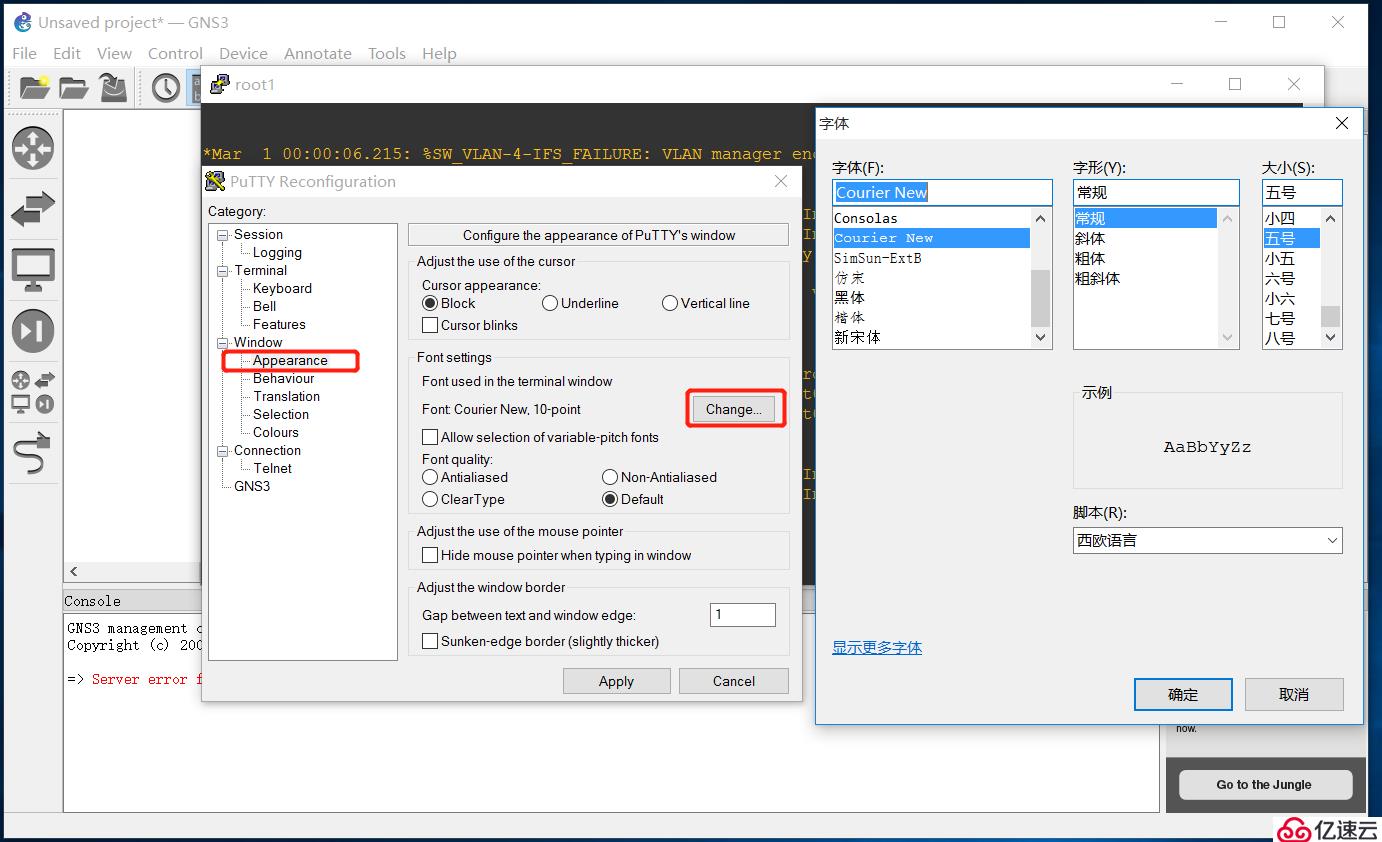Choose 小四 in font size list
The image size is (1382, 842).
point(1291,218)
